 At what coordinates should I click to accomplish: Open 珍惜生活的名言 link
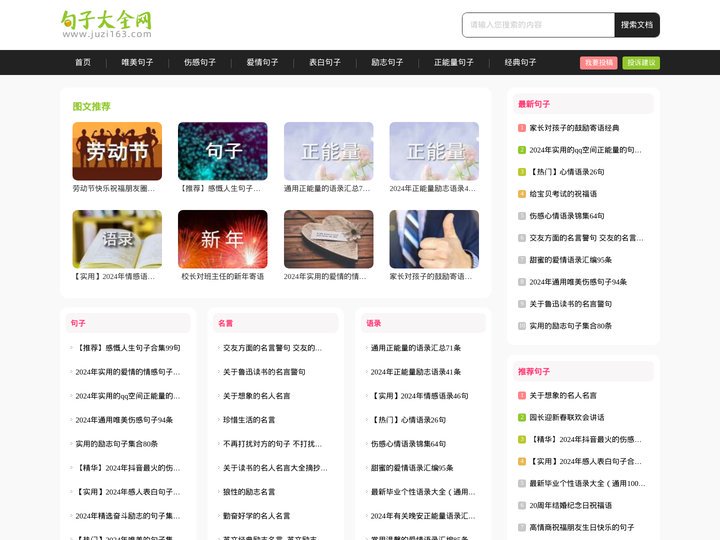pos(249,420)
